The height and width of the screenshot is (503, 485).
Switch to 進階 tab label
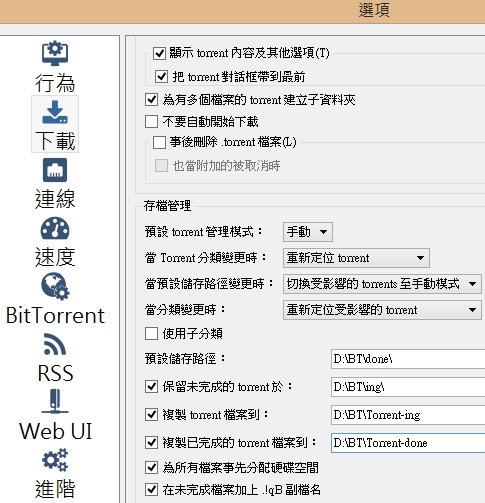55,489
